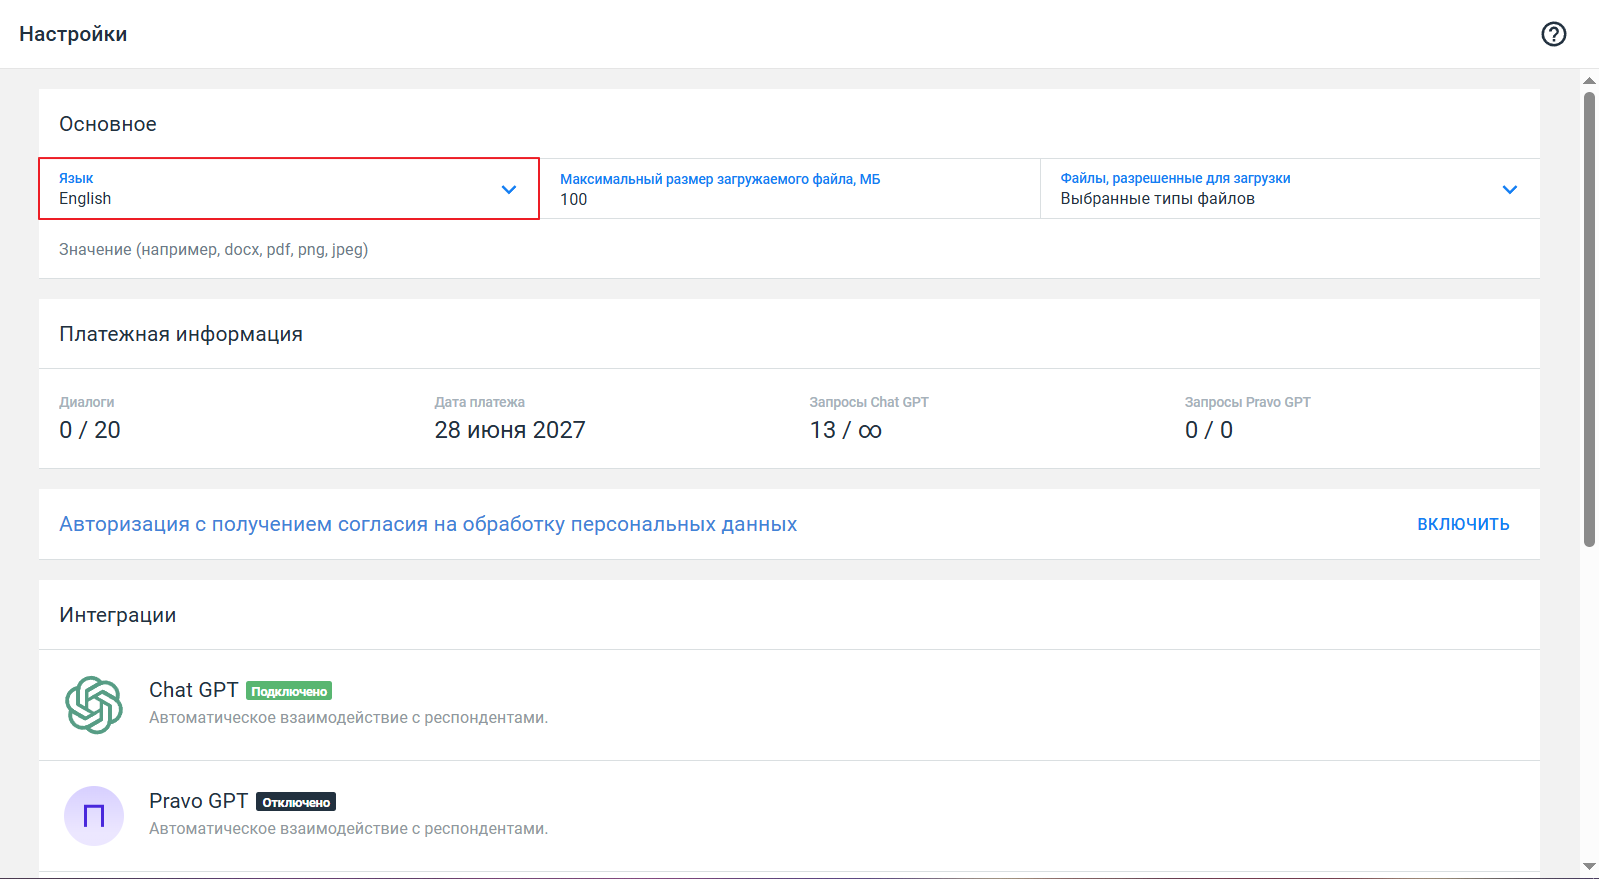Expand the language chevron arrow
The image size is (1599, 879).
pos(509,189)
